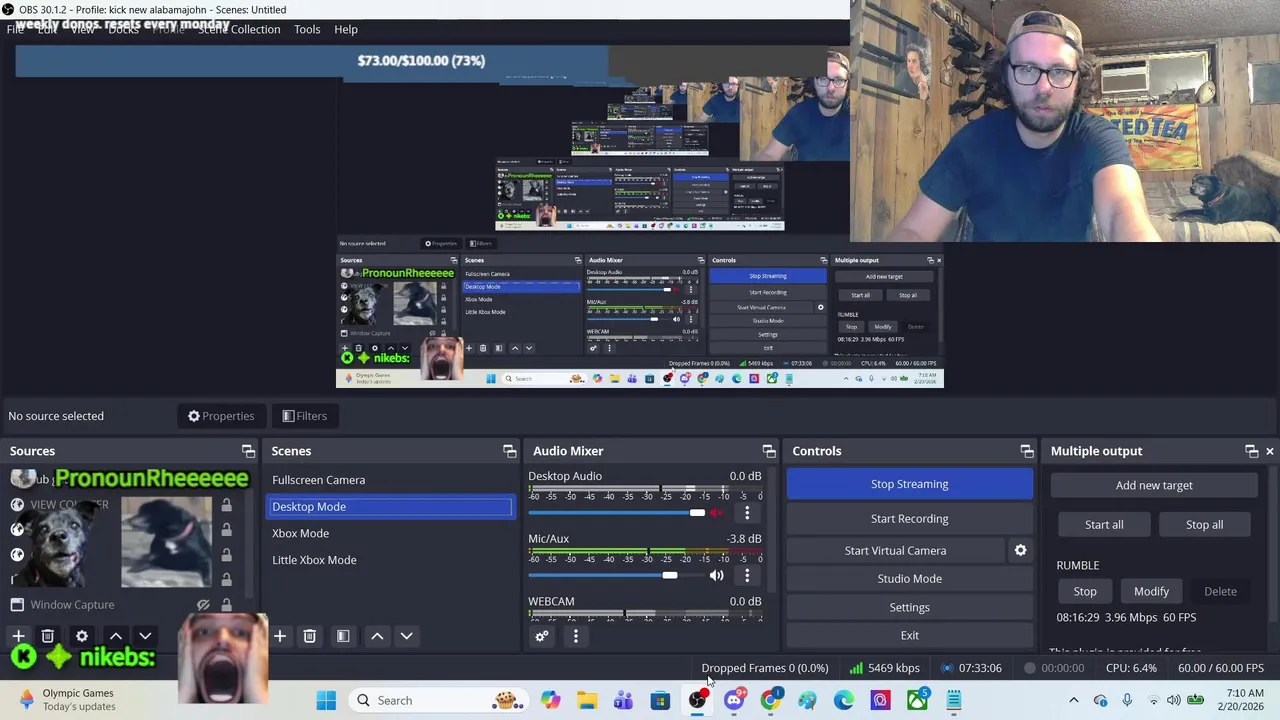Click Stop Streaming button

(x=909, y=484)
